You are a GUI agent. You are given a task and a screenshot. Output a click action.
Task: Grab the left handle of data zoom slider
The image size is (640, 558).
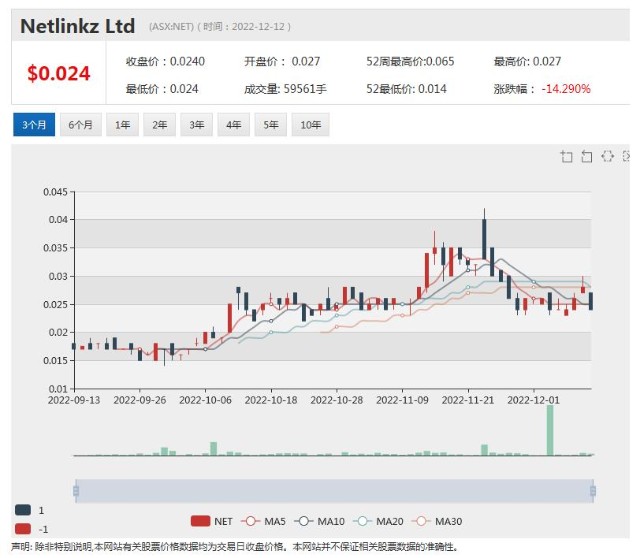coord(76,491)
